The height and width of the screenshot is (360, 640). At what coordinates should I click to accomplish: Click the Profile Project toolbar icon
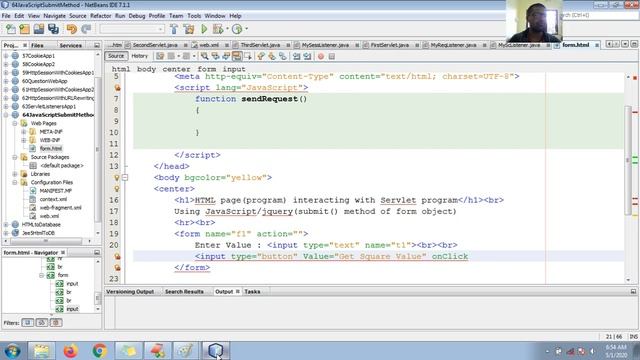237,29
